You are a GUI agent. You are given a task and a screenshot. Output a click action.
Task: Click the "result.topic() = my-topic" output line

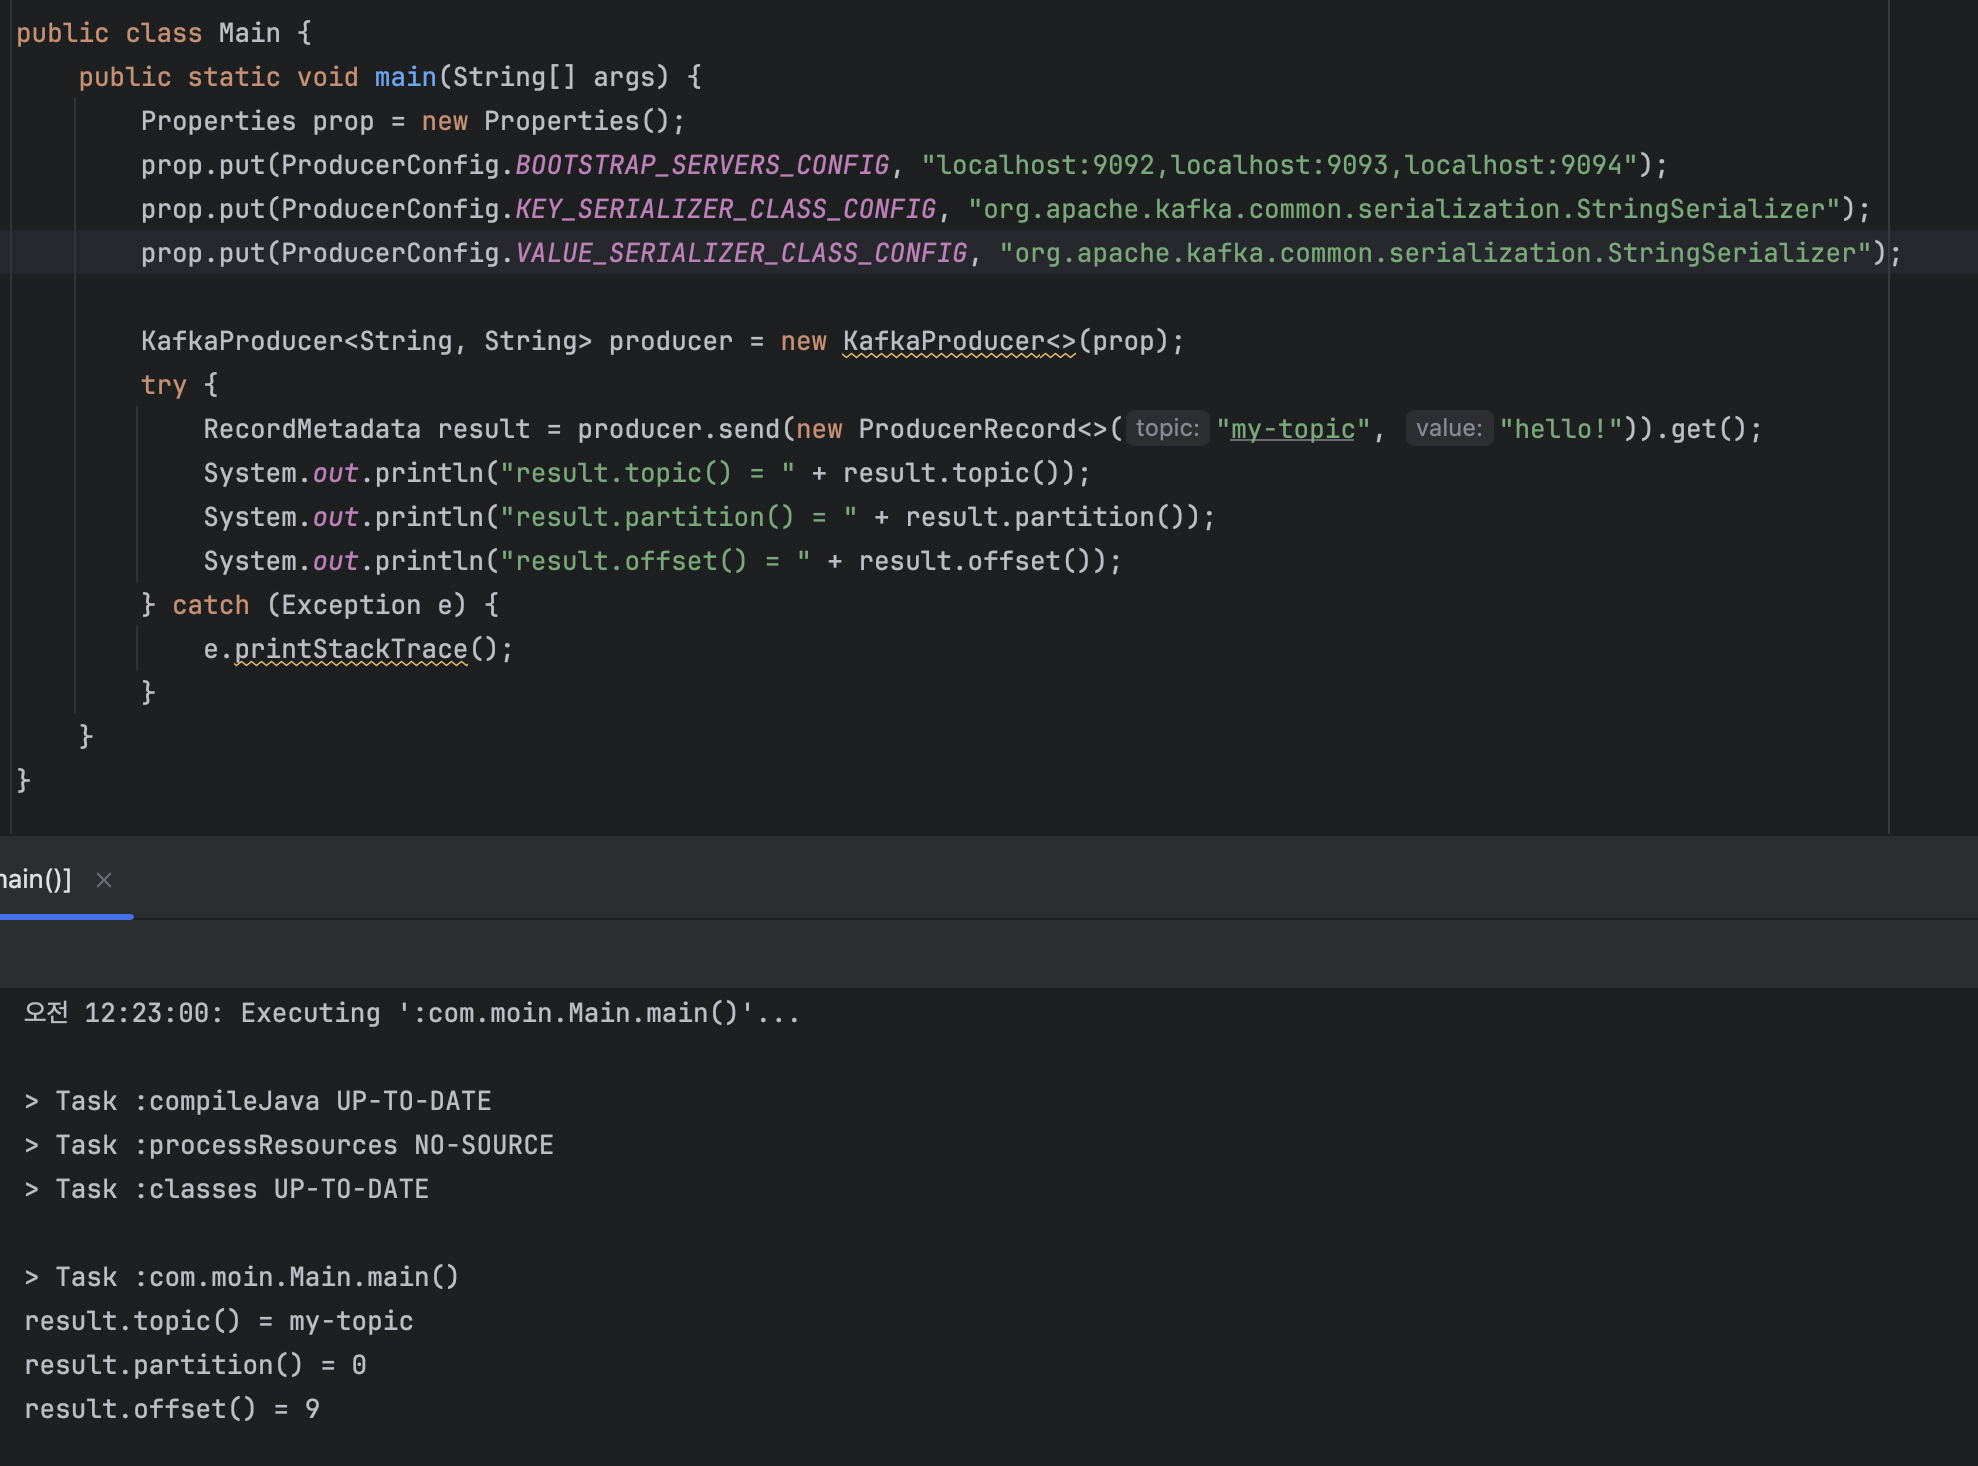tap(218, 1322)
